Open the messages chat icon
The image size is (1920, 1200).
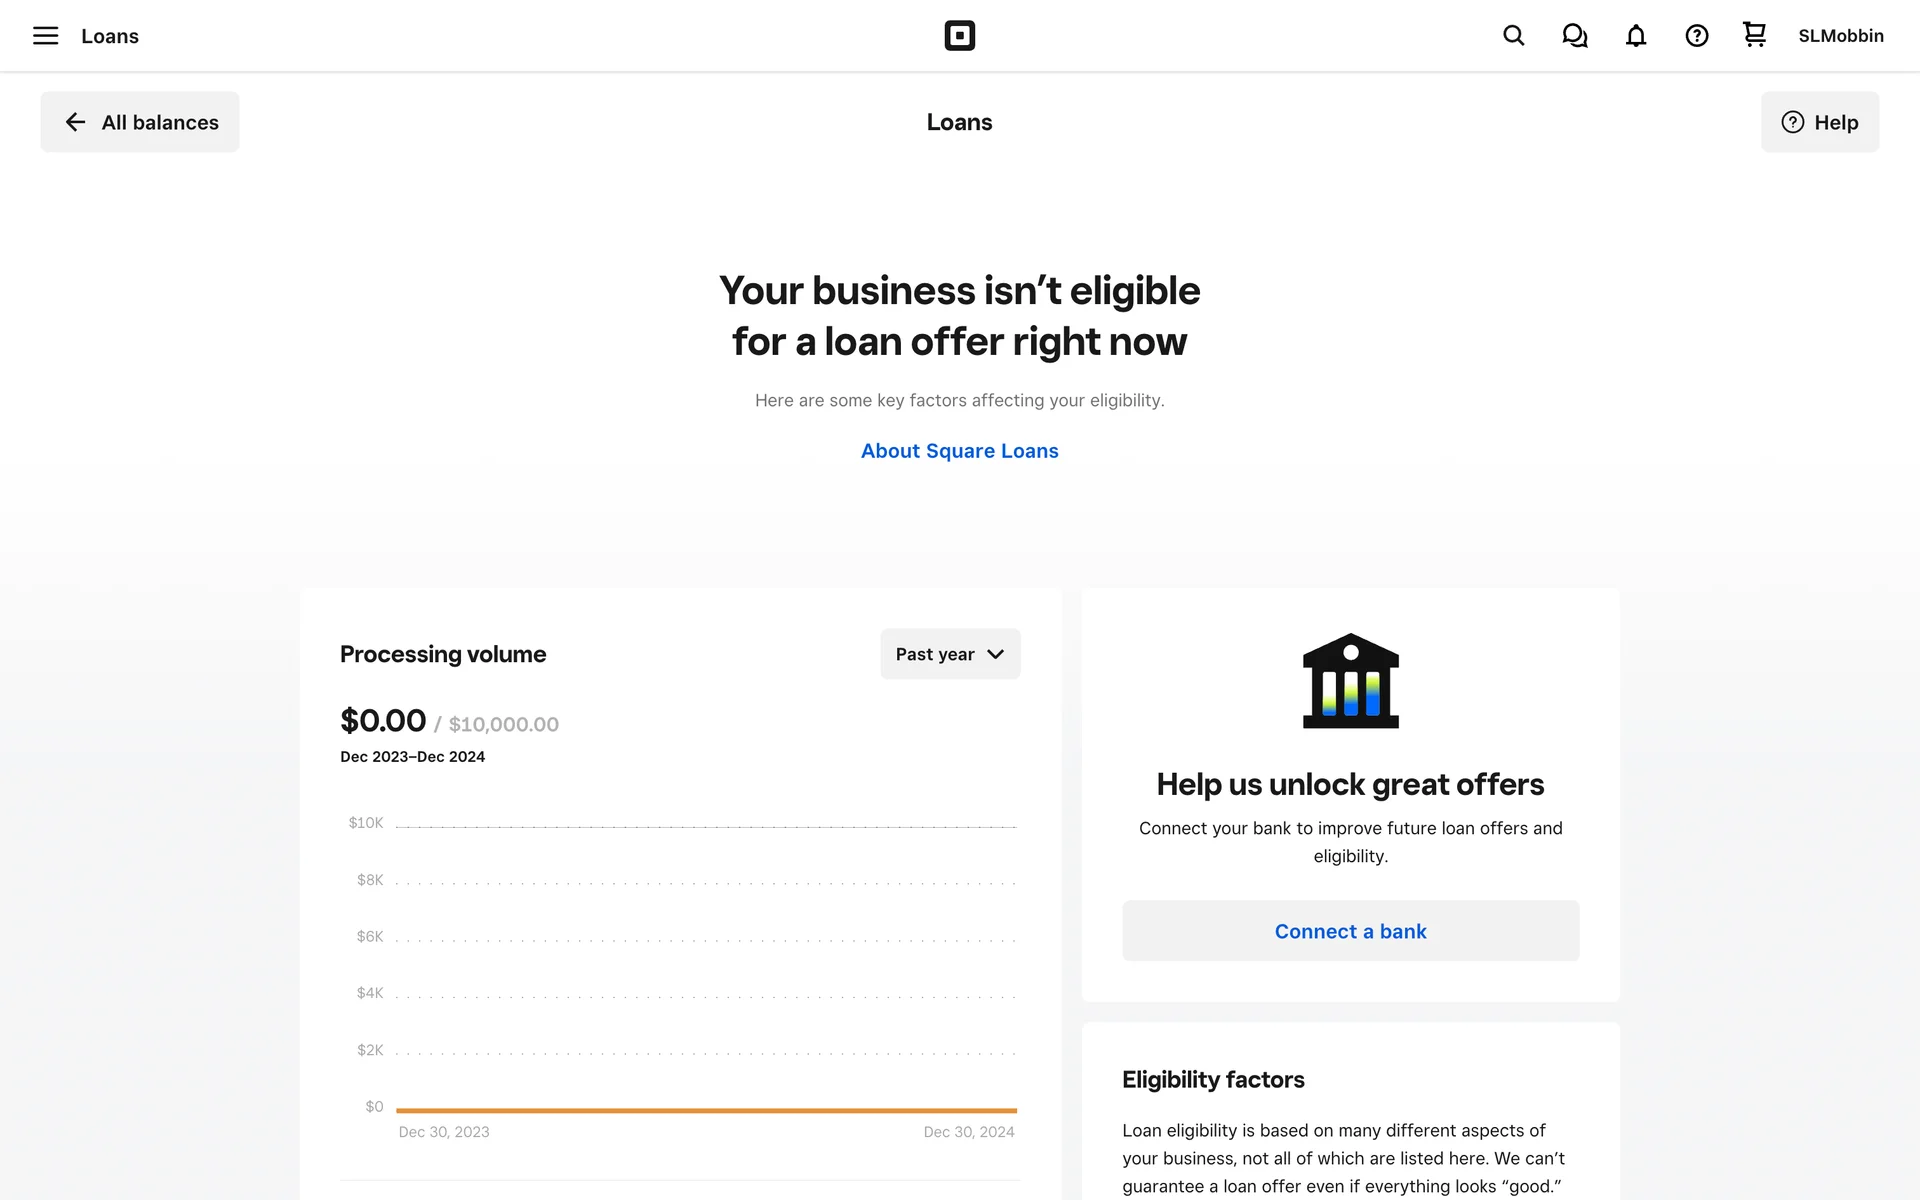1574,36
